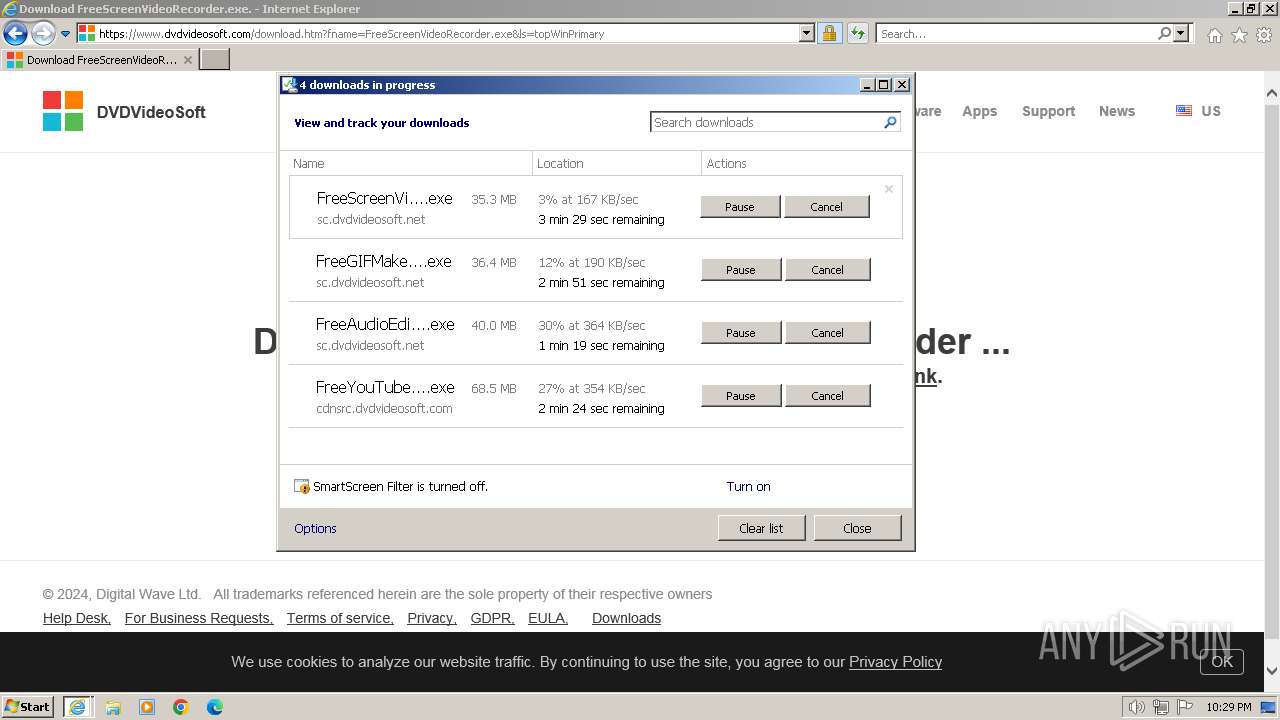Accept cookies with the OK button
1280x720 pixels.
pyautogui.click(x=1222, y=661)
